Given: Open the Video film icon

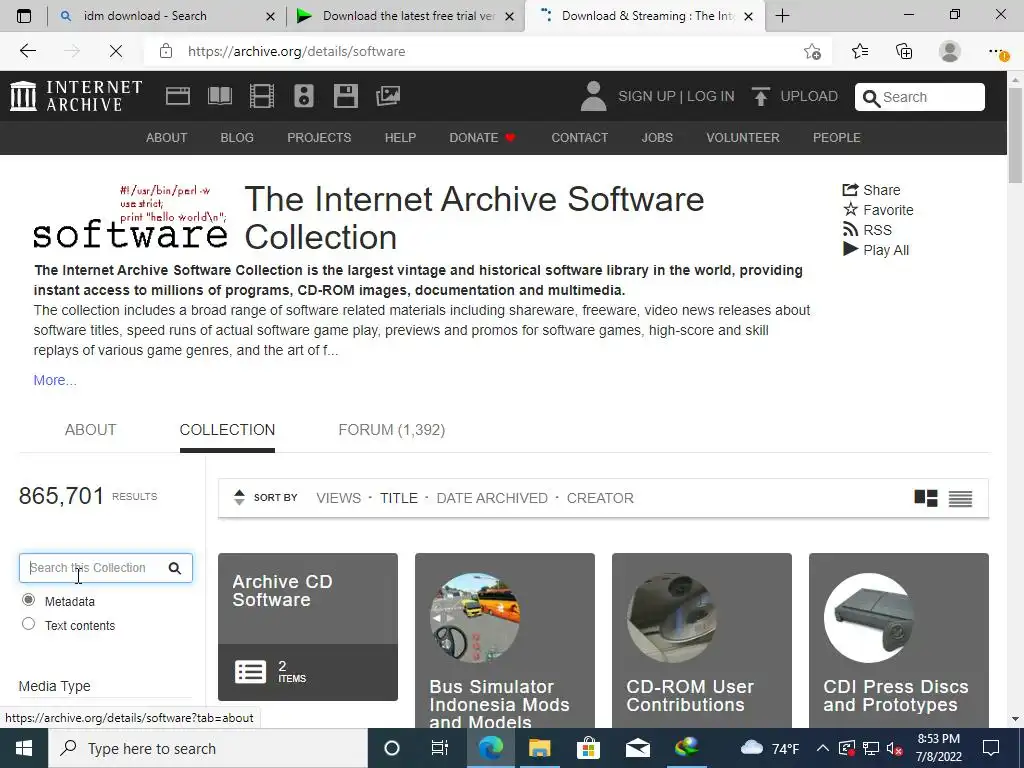Looking at the screenshot, I should tap(262, 96).
